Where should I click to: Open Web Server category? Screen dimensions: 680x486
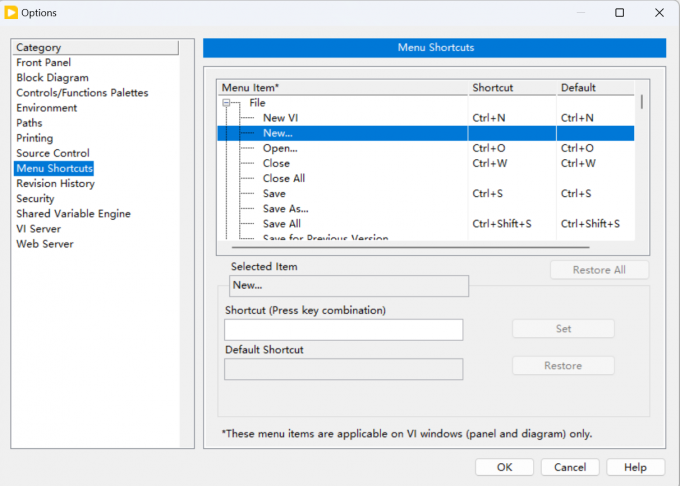point(45,244)
